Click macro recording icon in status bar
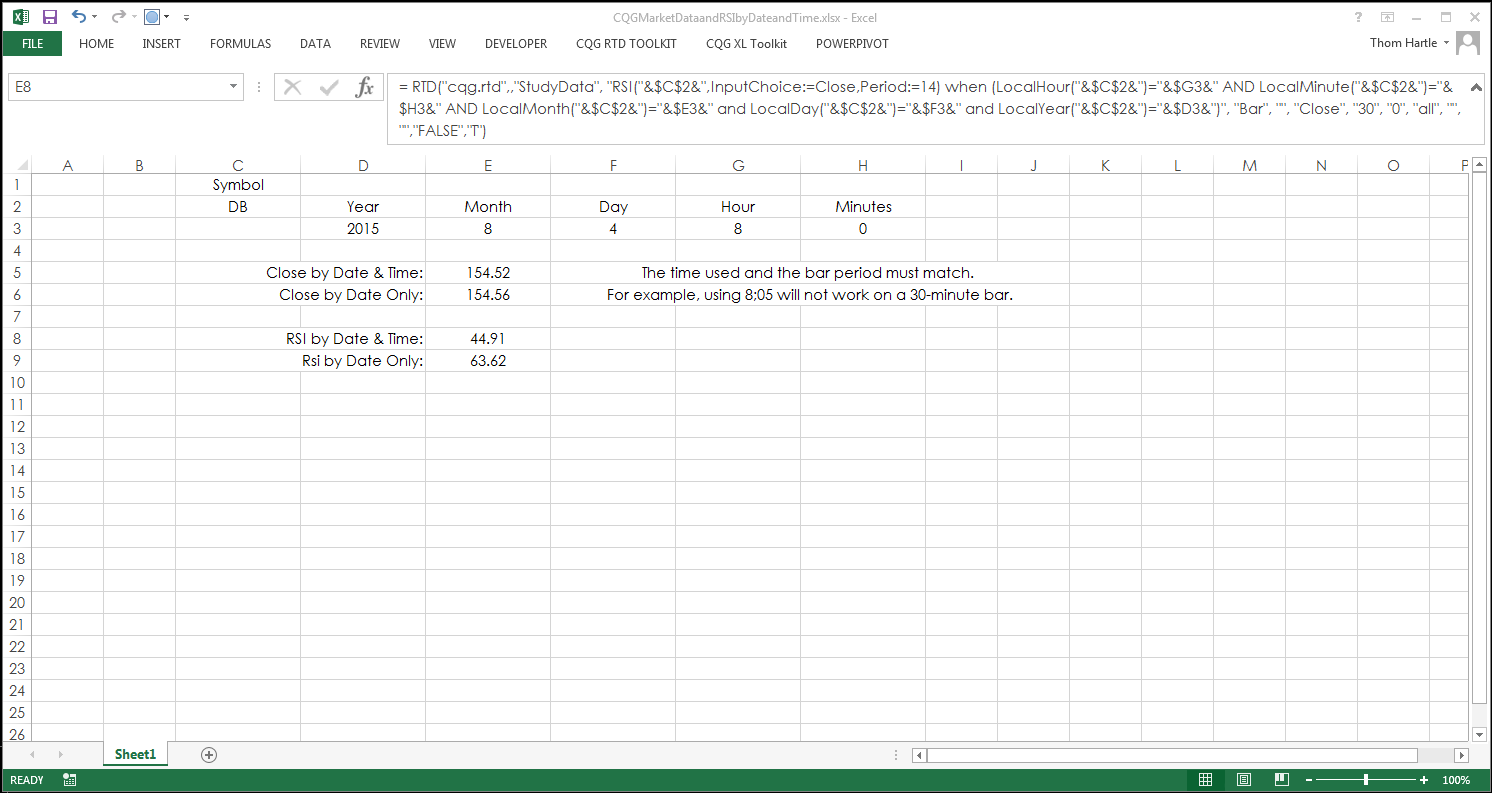The height and width of the screenshot is (793, 1492). point(70,780)
